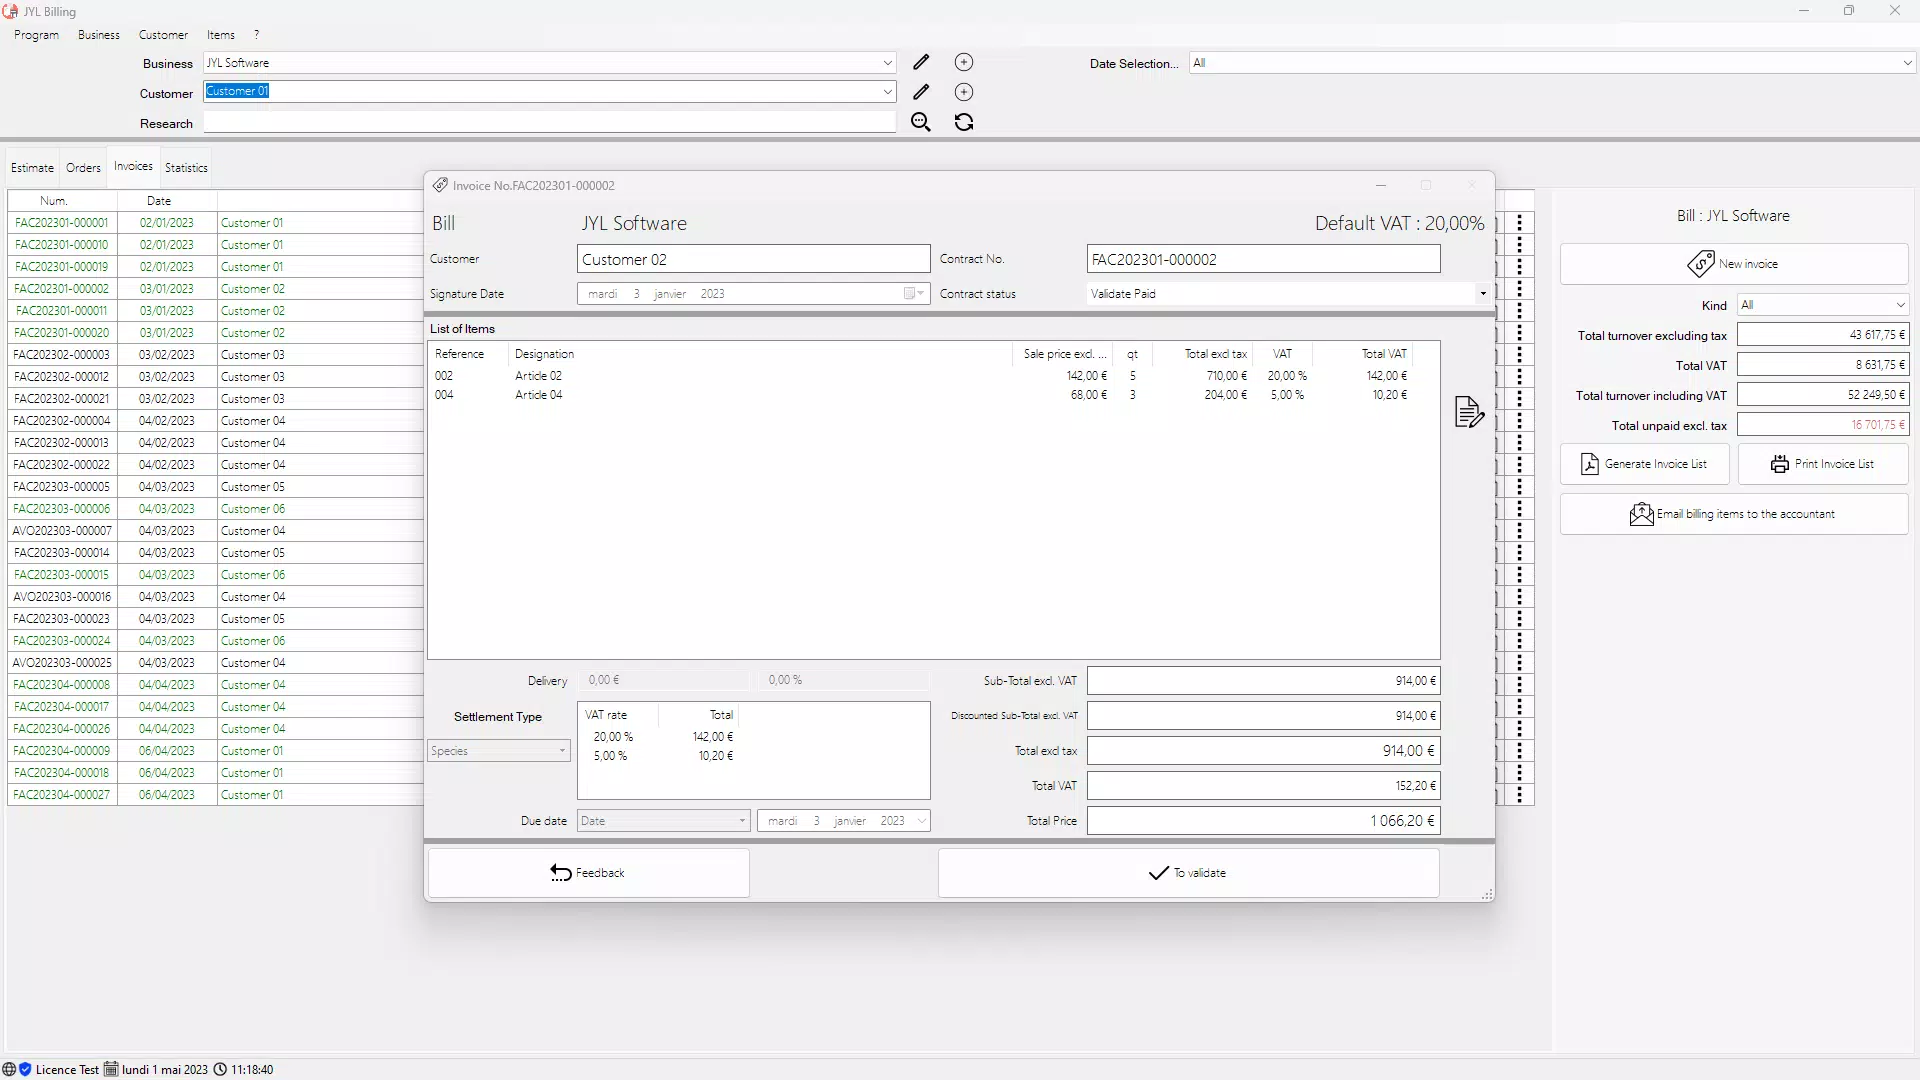This screenshot has height=1080, width=1920.
Task: Edit the selected Customer with pencil icon
Action: tap(921, 92)
